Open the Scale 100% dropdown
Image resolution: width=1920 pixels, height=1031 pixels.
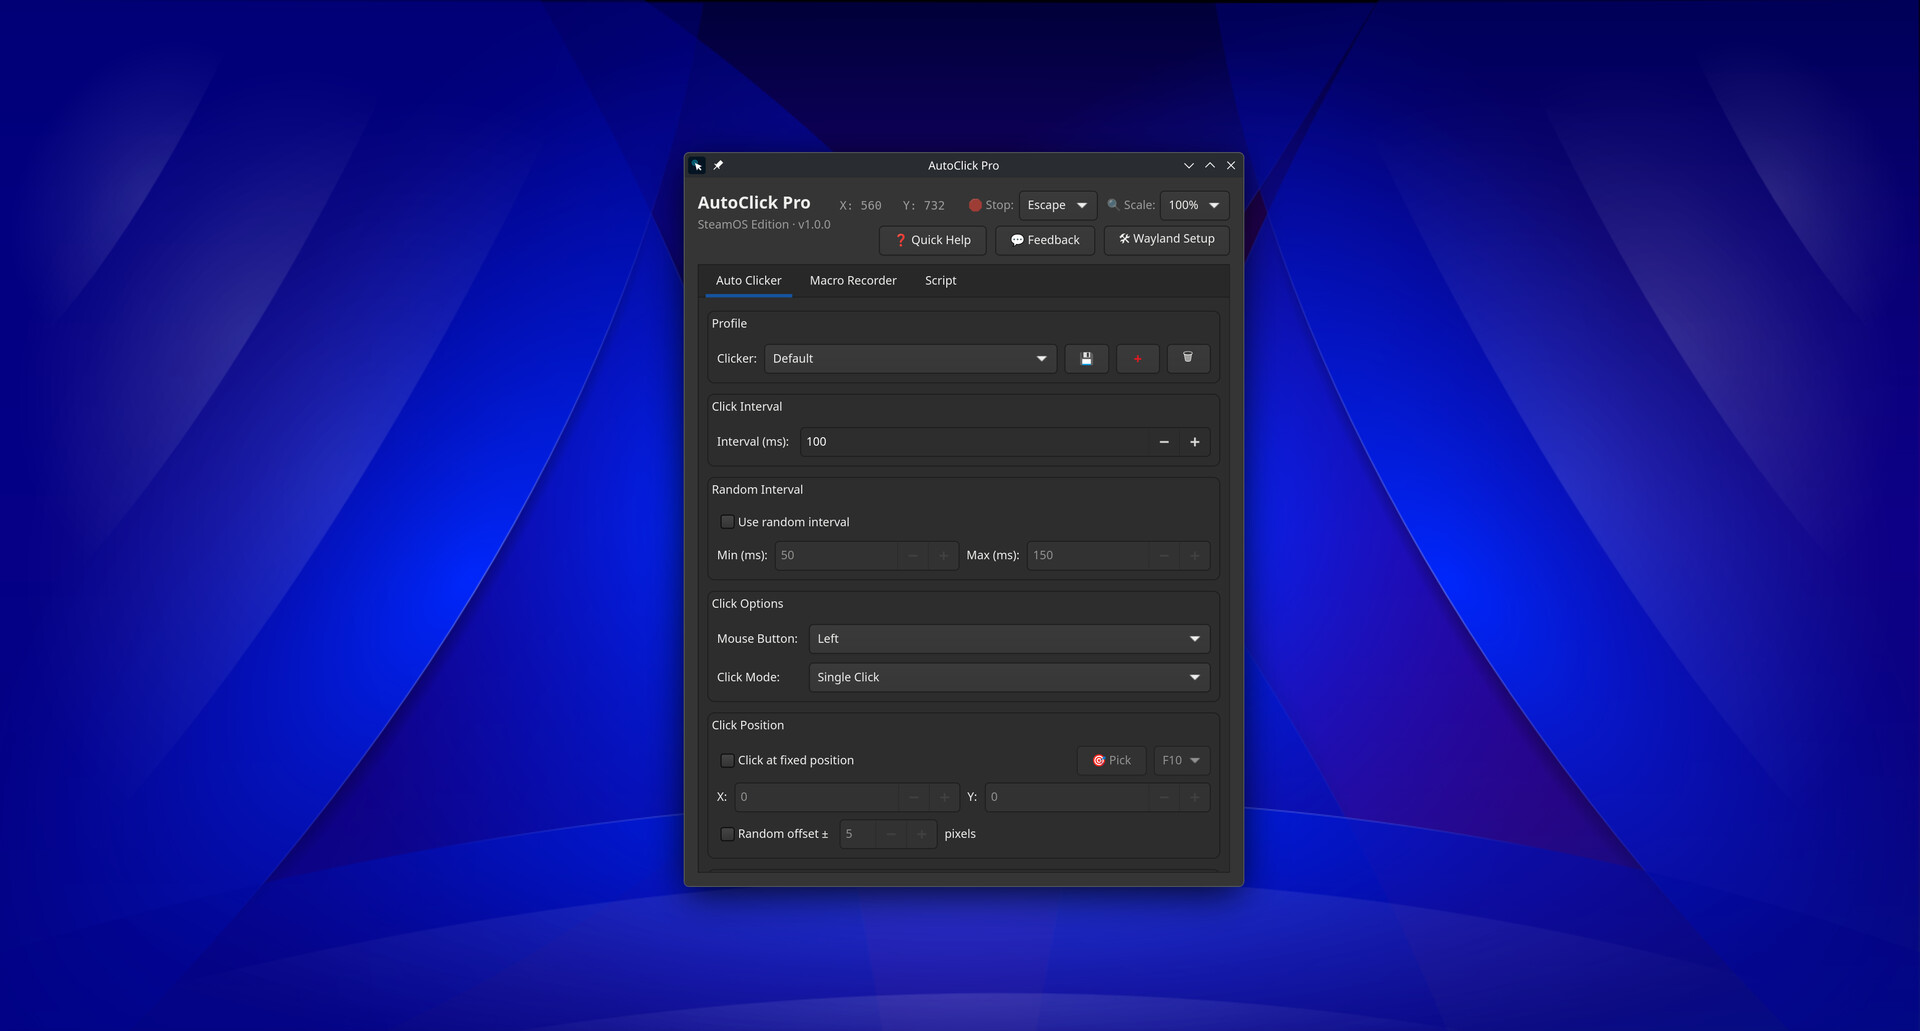(x=1194, y=205)
